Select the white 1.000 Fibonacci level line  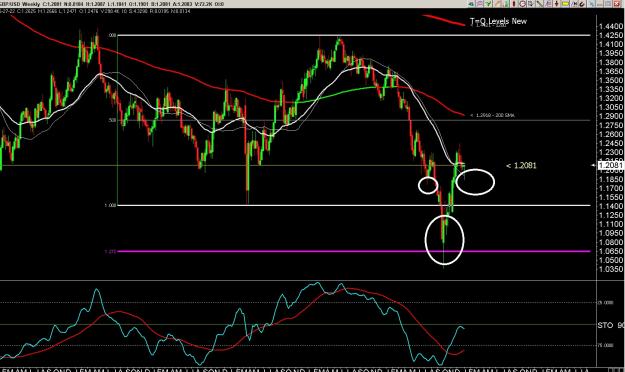tap(354, 205)
